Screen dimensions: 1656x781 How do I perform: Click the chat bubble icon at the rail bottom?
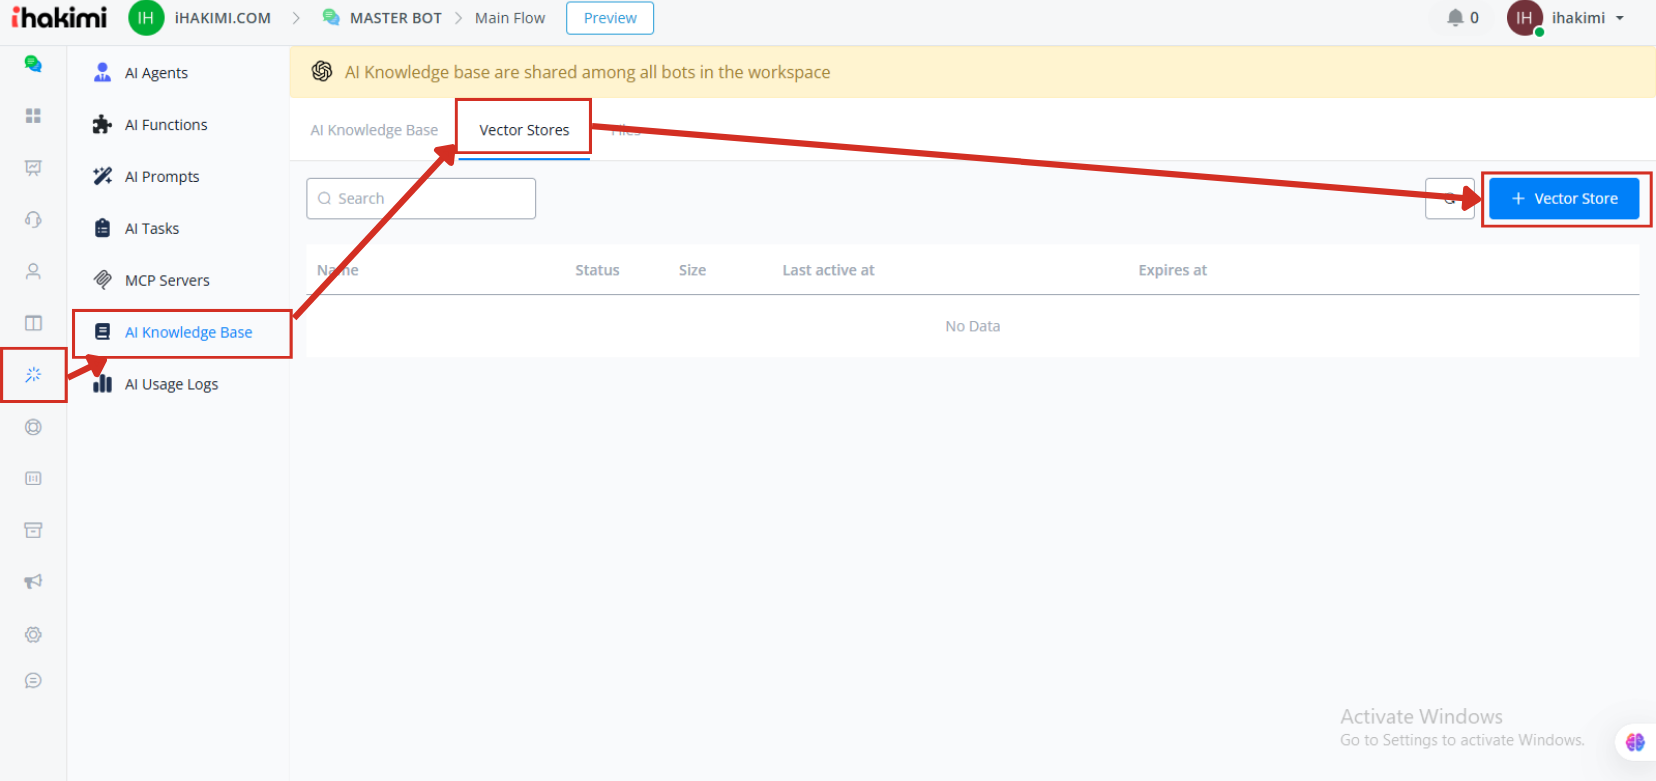[x=33, y=681]
